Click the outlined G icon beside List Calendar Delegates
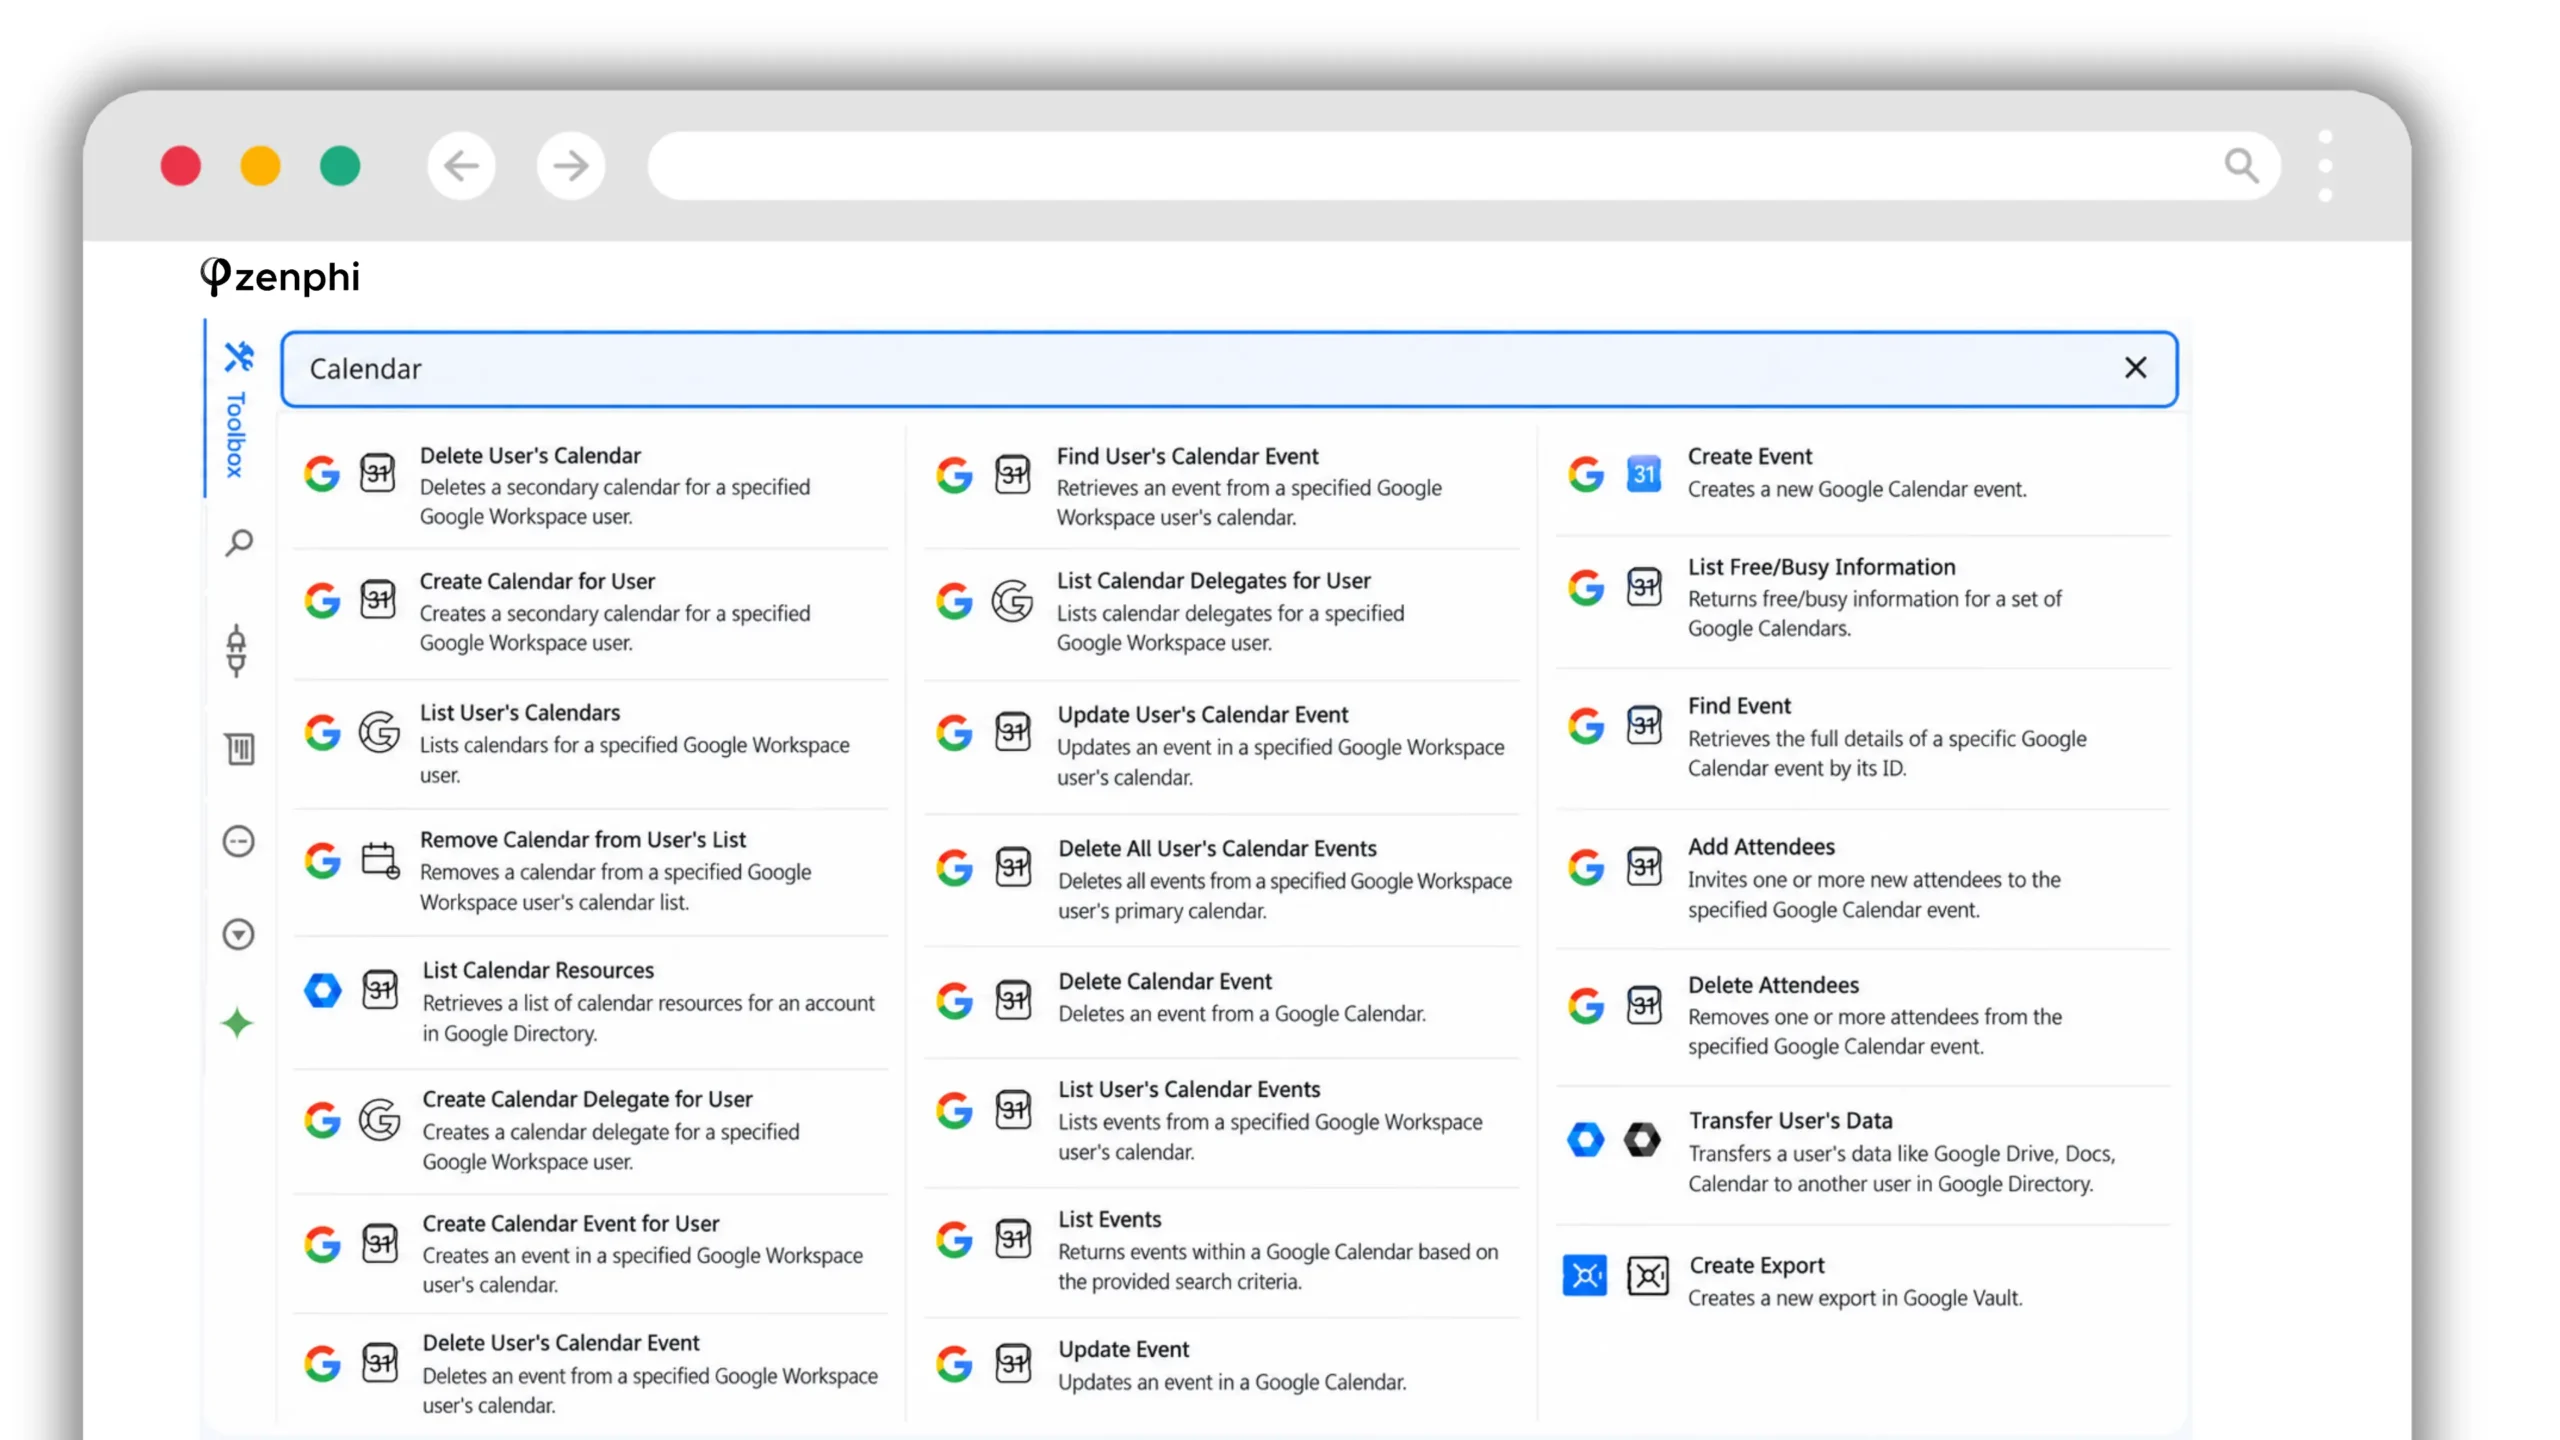 [x=1012, y=600]
